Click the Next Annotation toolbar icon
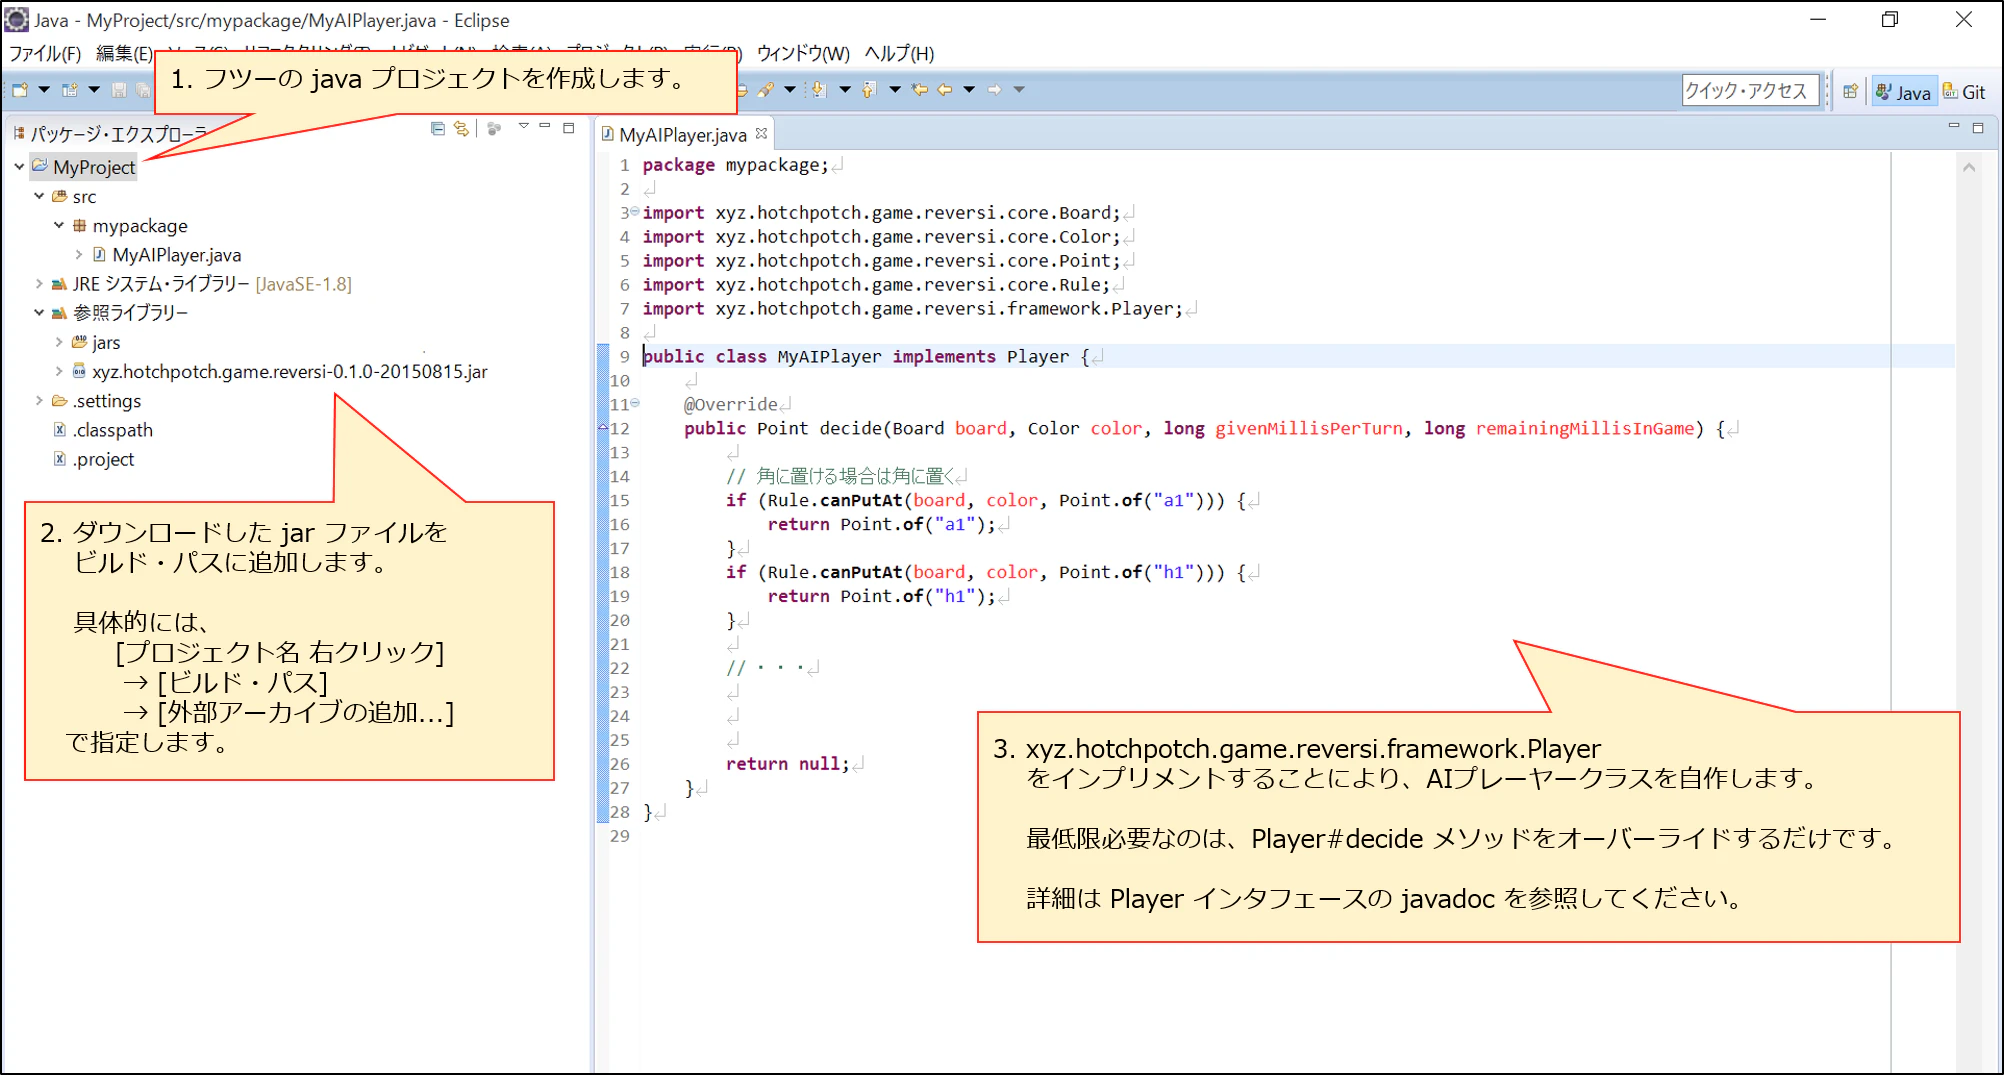 pyautogui.click(x=819, y=90)
